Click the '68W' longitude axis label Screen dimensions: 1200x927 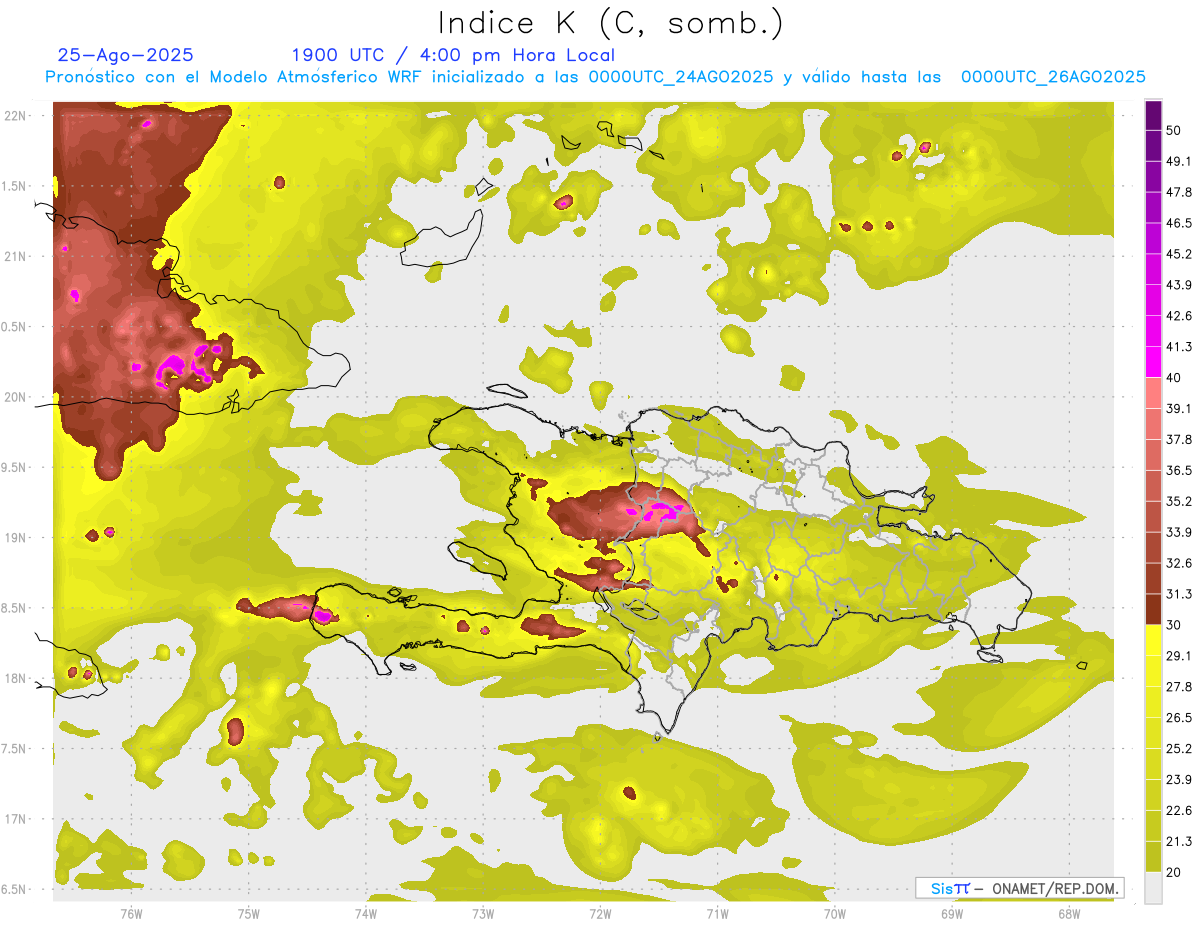[x=1069, y=914]
